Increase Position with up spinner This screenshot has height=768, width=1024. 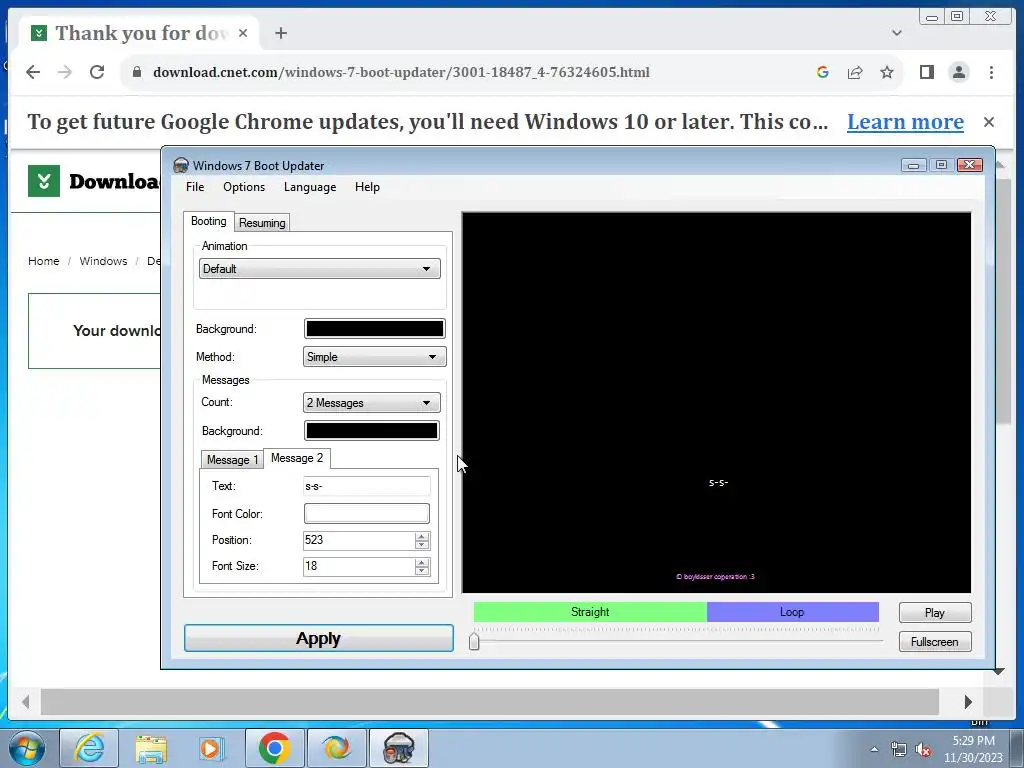pos(422,536)
